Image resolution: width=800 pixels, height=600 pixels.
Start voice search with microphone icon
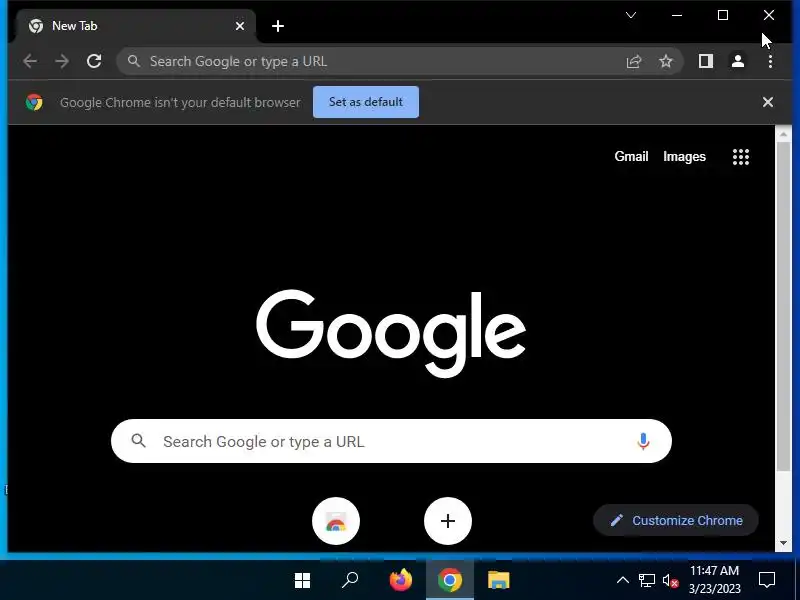(x=643, y=441)
